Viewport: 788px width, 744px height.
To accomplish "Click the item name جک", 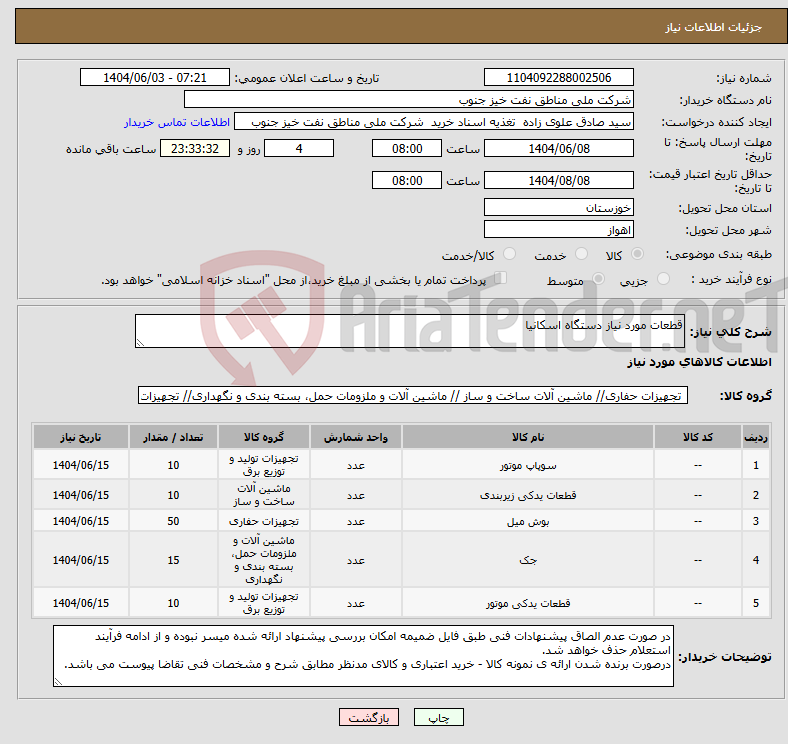I will tap(528, 560).
